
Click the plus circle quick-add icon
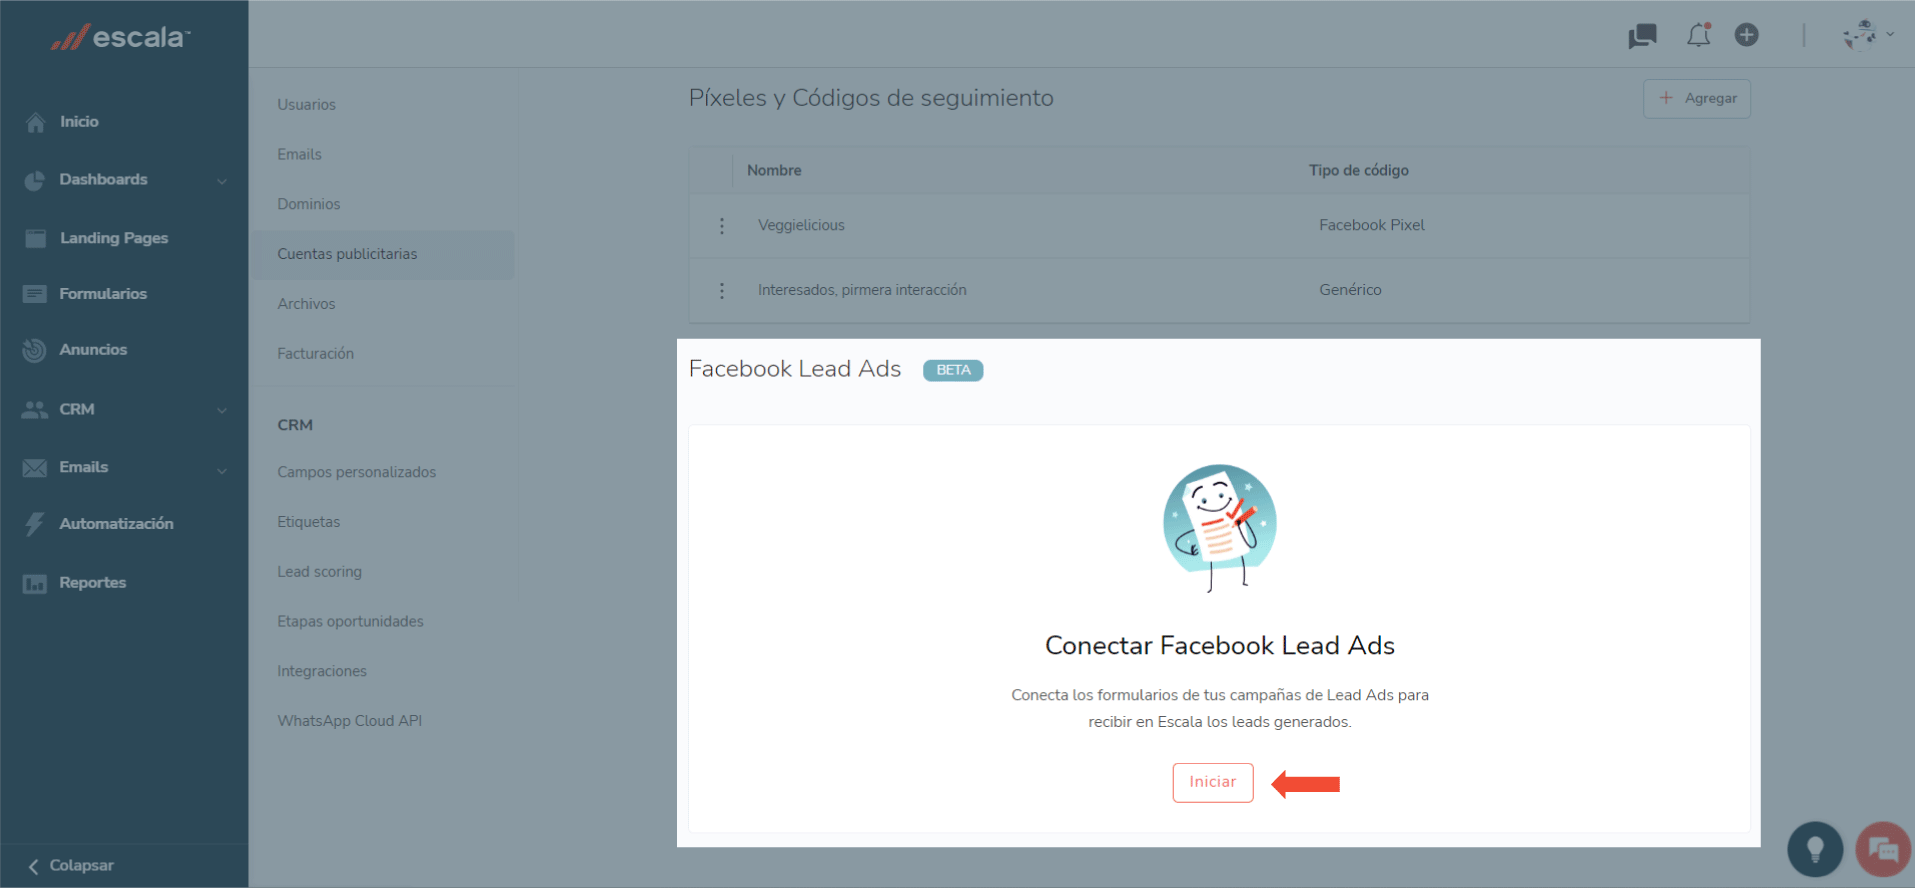[1746, 35]
